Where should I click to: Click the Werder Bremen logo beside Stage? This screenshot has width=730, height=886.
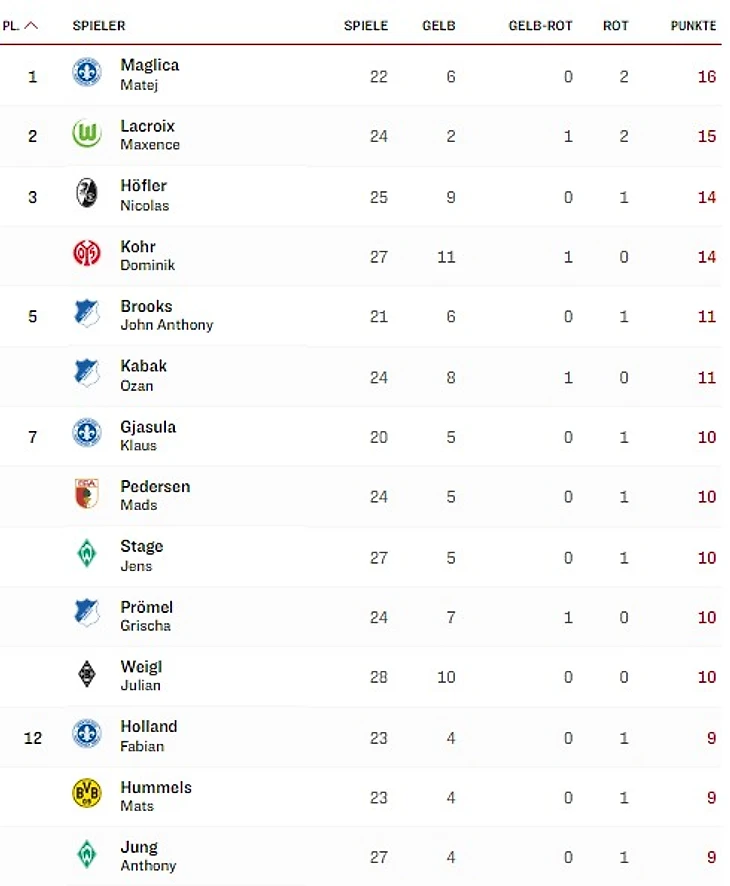point(87,554)
